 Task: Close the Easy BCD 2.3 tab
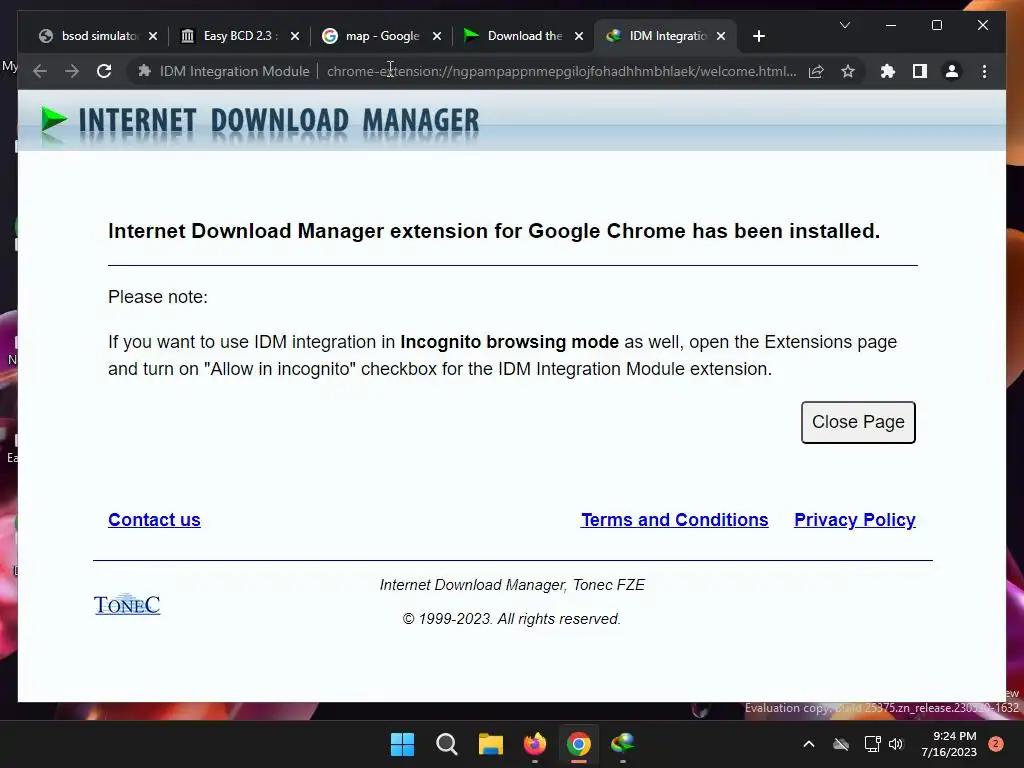[x=295, y=36]
